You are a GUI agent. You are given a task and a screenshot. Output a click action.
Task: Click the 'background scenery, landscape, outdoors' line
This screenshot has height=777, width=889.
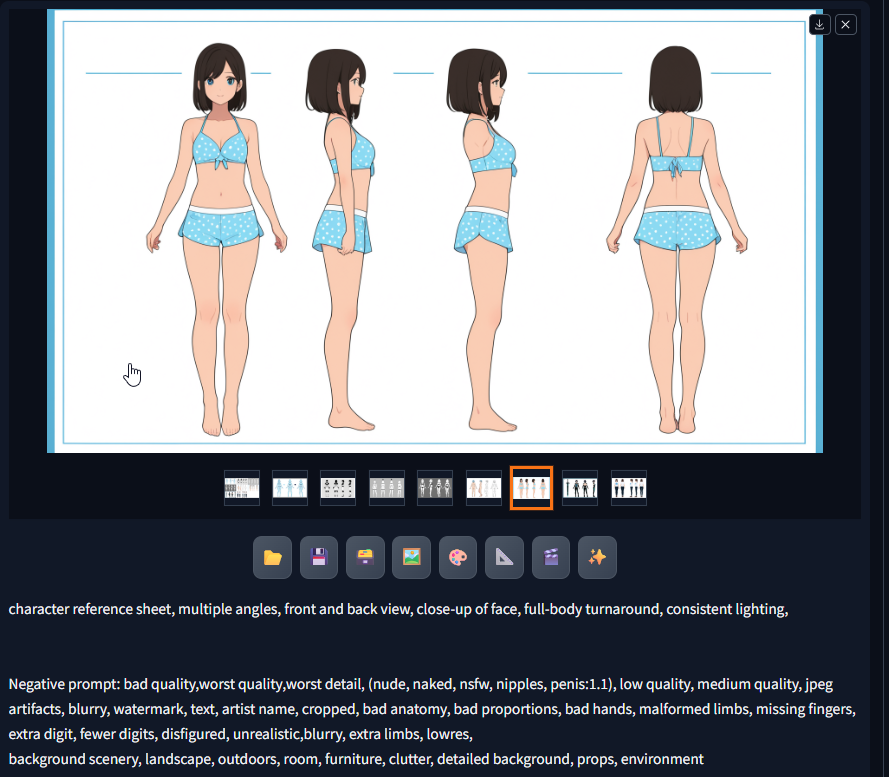tap(355, 759)
